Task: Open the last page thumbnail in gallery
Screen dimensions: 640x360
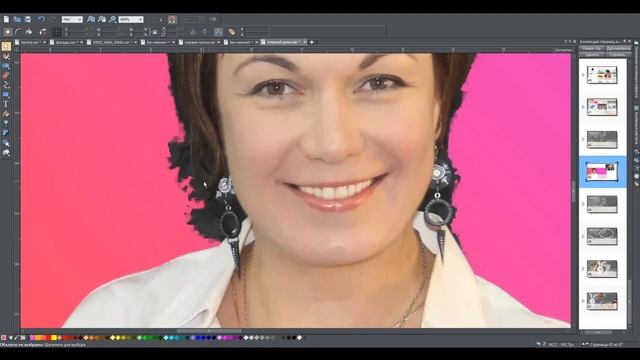Action: (x=602, y=301)
